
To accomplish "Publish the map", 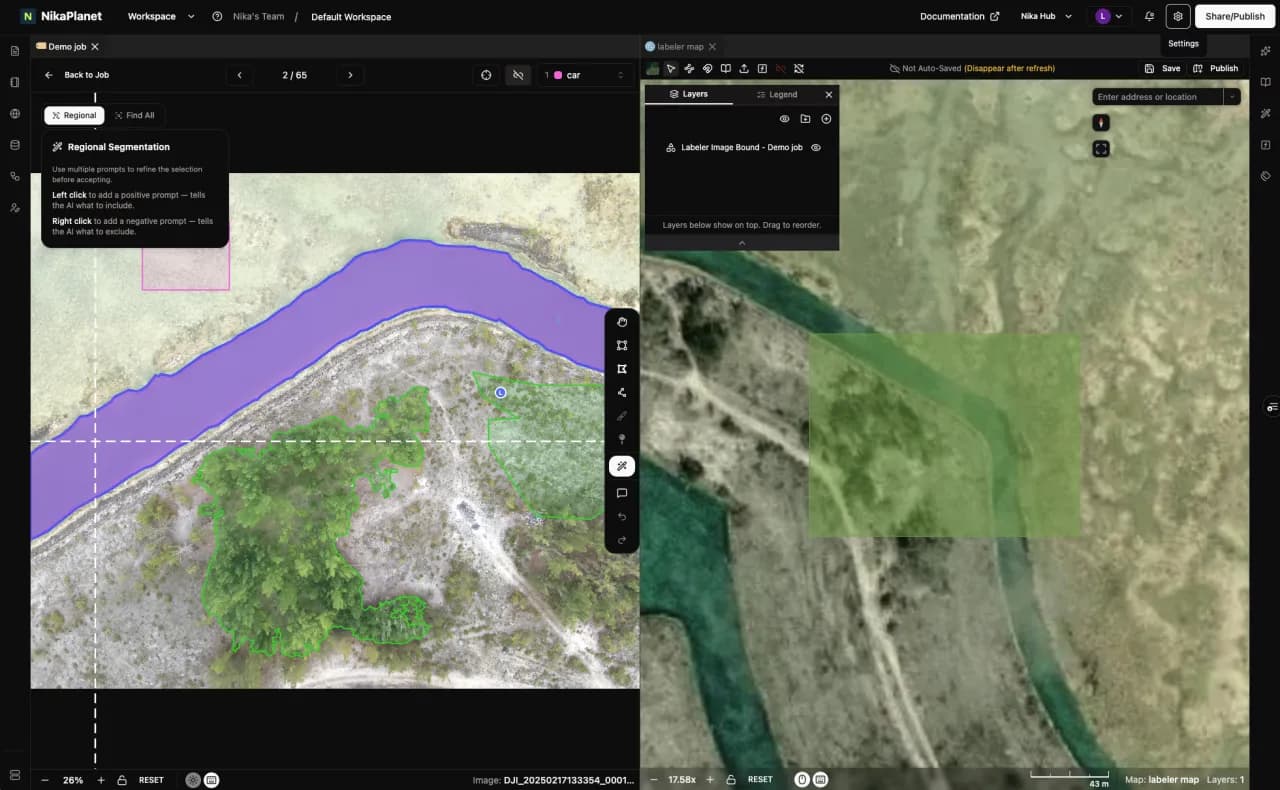I will pyautogui.click(x=1216, y=68).
